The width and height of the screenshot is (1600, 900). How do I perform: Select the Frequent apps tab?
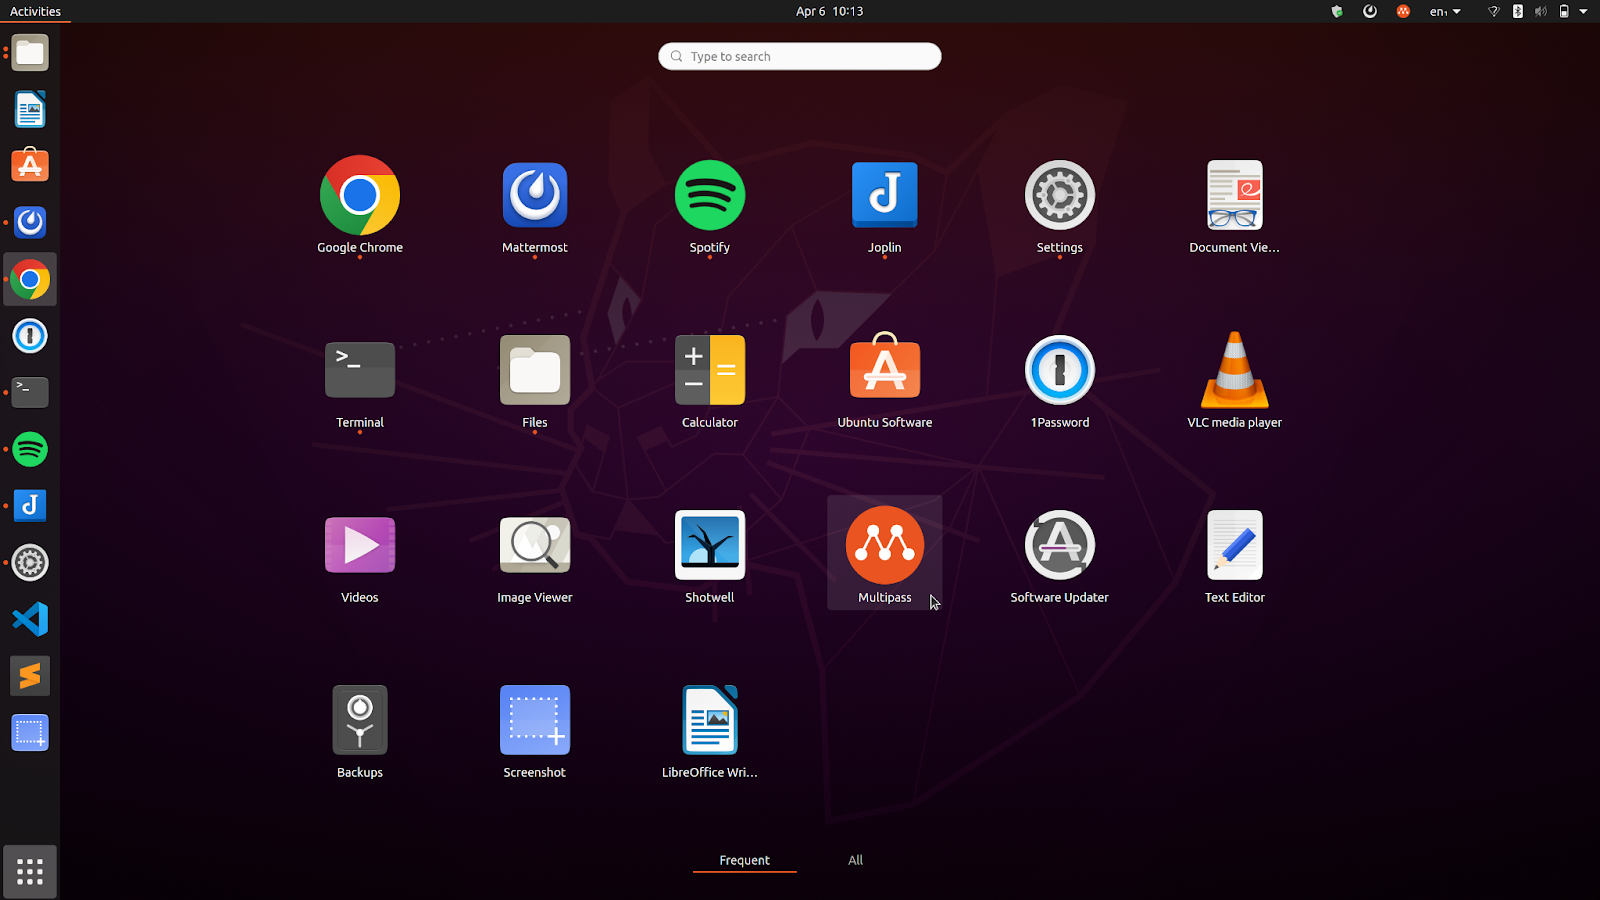coord(744,860)
